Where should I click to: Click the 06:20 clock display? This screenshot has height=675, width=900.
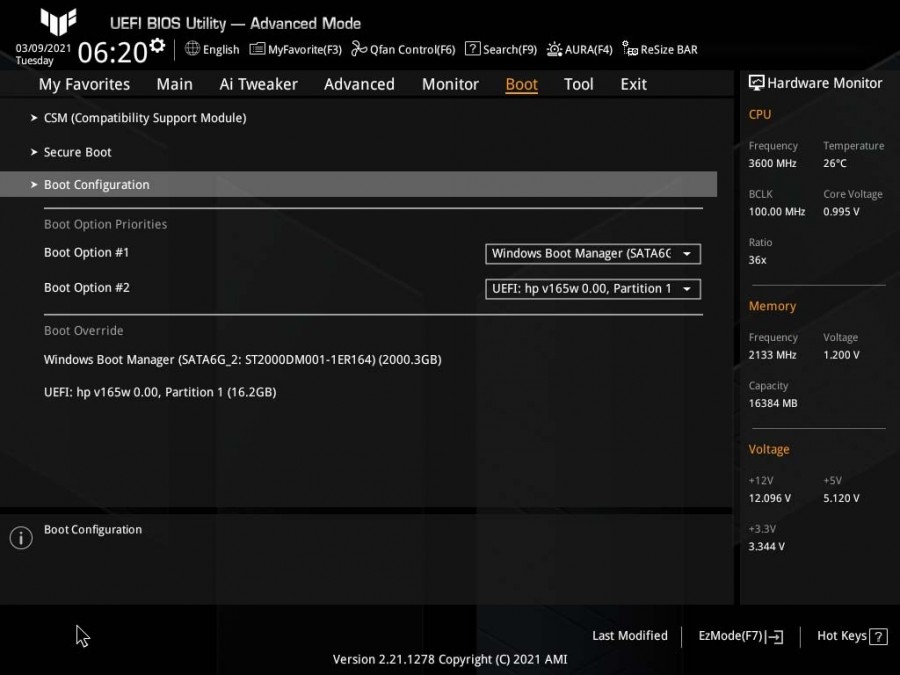tap(112, 52)
